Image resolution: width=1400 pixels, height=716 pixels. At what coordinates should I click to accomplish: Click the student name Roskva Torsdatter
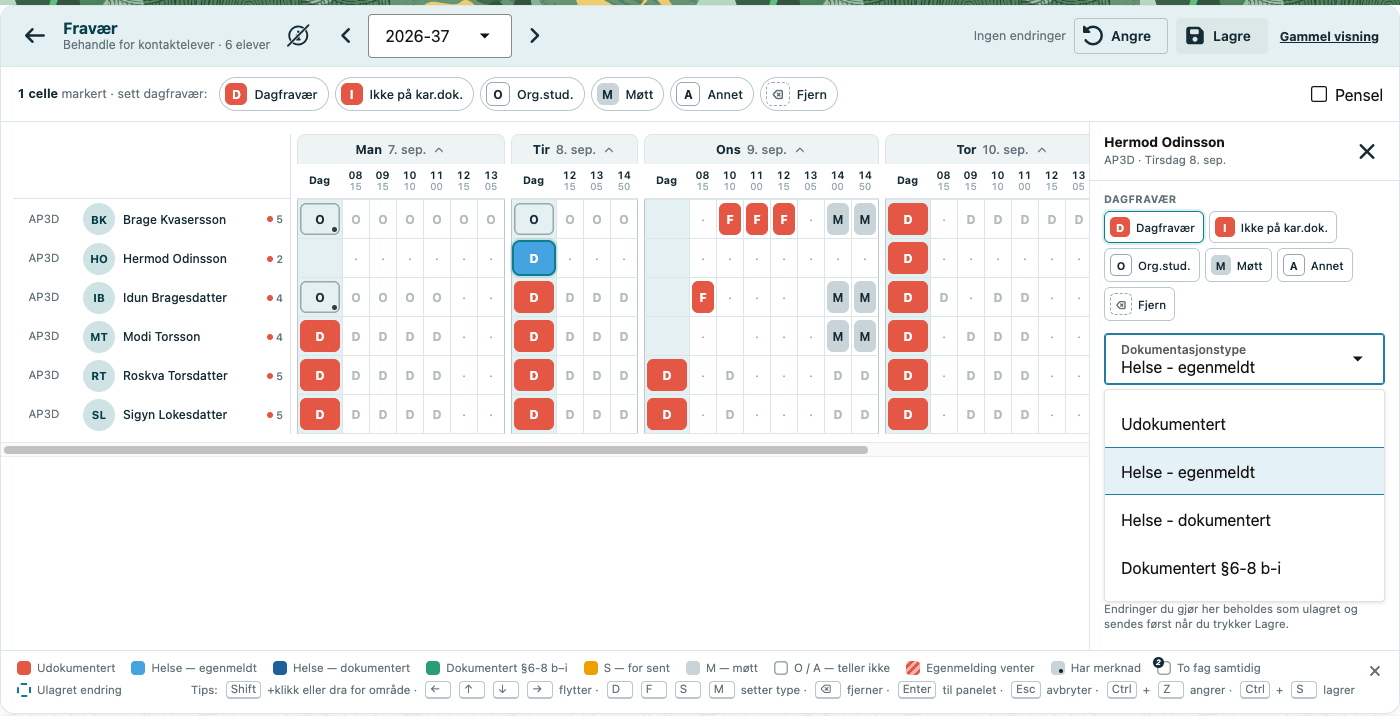pyautogui.click(x=175, y=376)
